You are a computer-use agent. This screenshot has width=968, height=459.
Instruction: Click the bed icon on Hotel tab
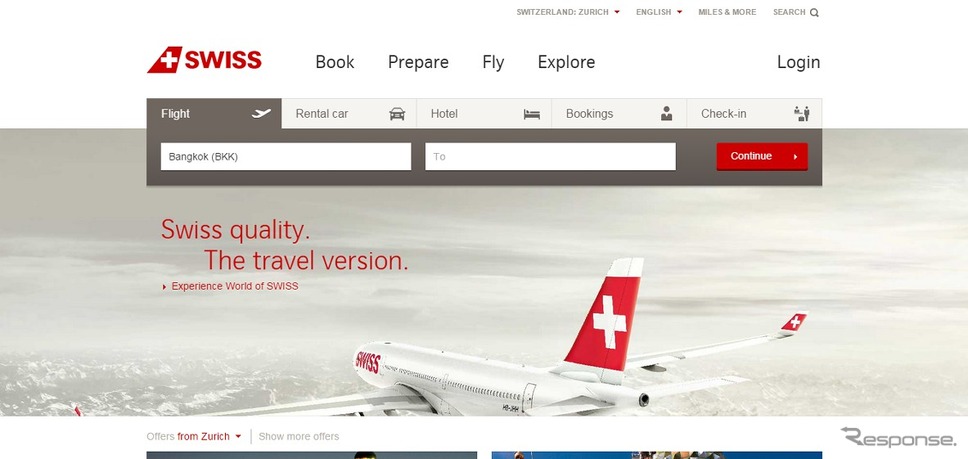tap(532, 114)
